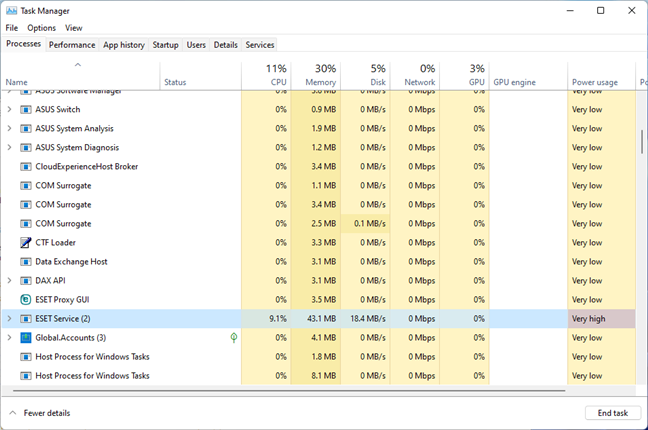Select the Processes tab
This screenshot has width=648, height=430.
tap(24, 44)
